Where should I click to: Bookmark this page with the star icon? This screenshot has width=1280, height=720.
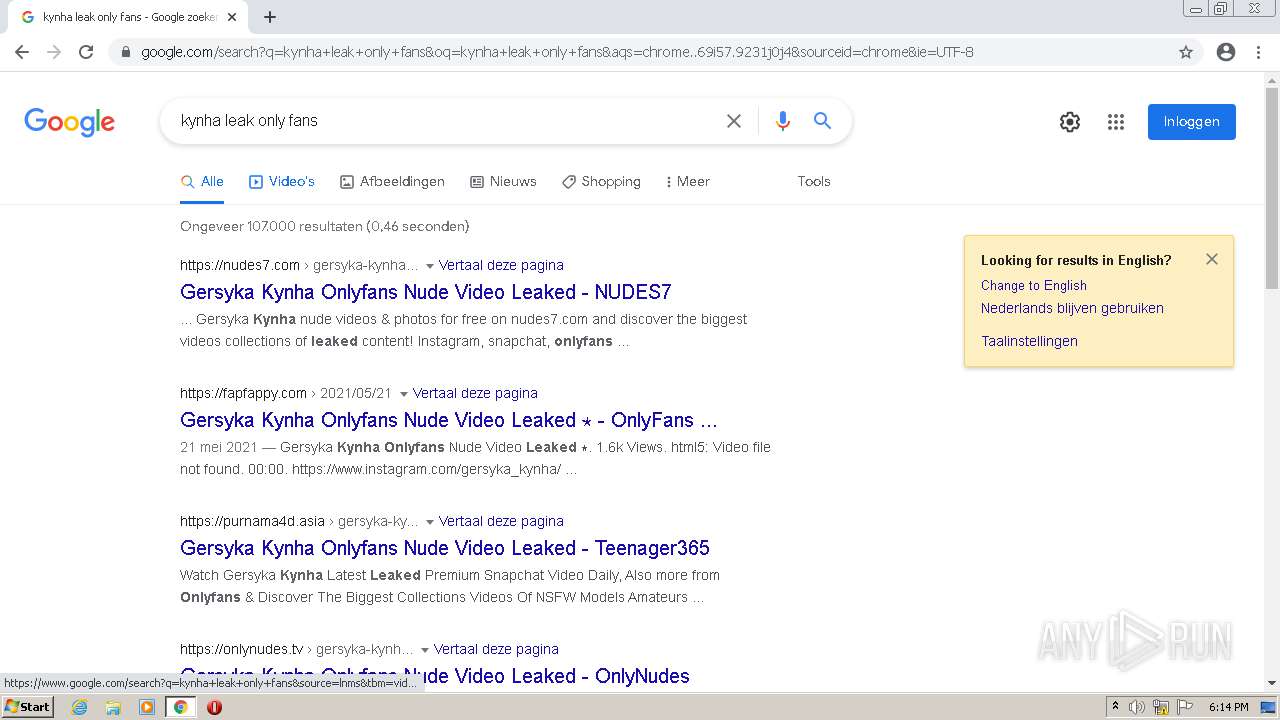click(x=1186, y=52)
